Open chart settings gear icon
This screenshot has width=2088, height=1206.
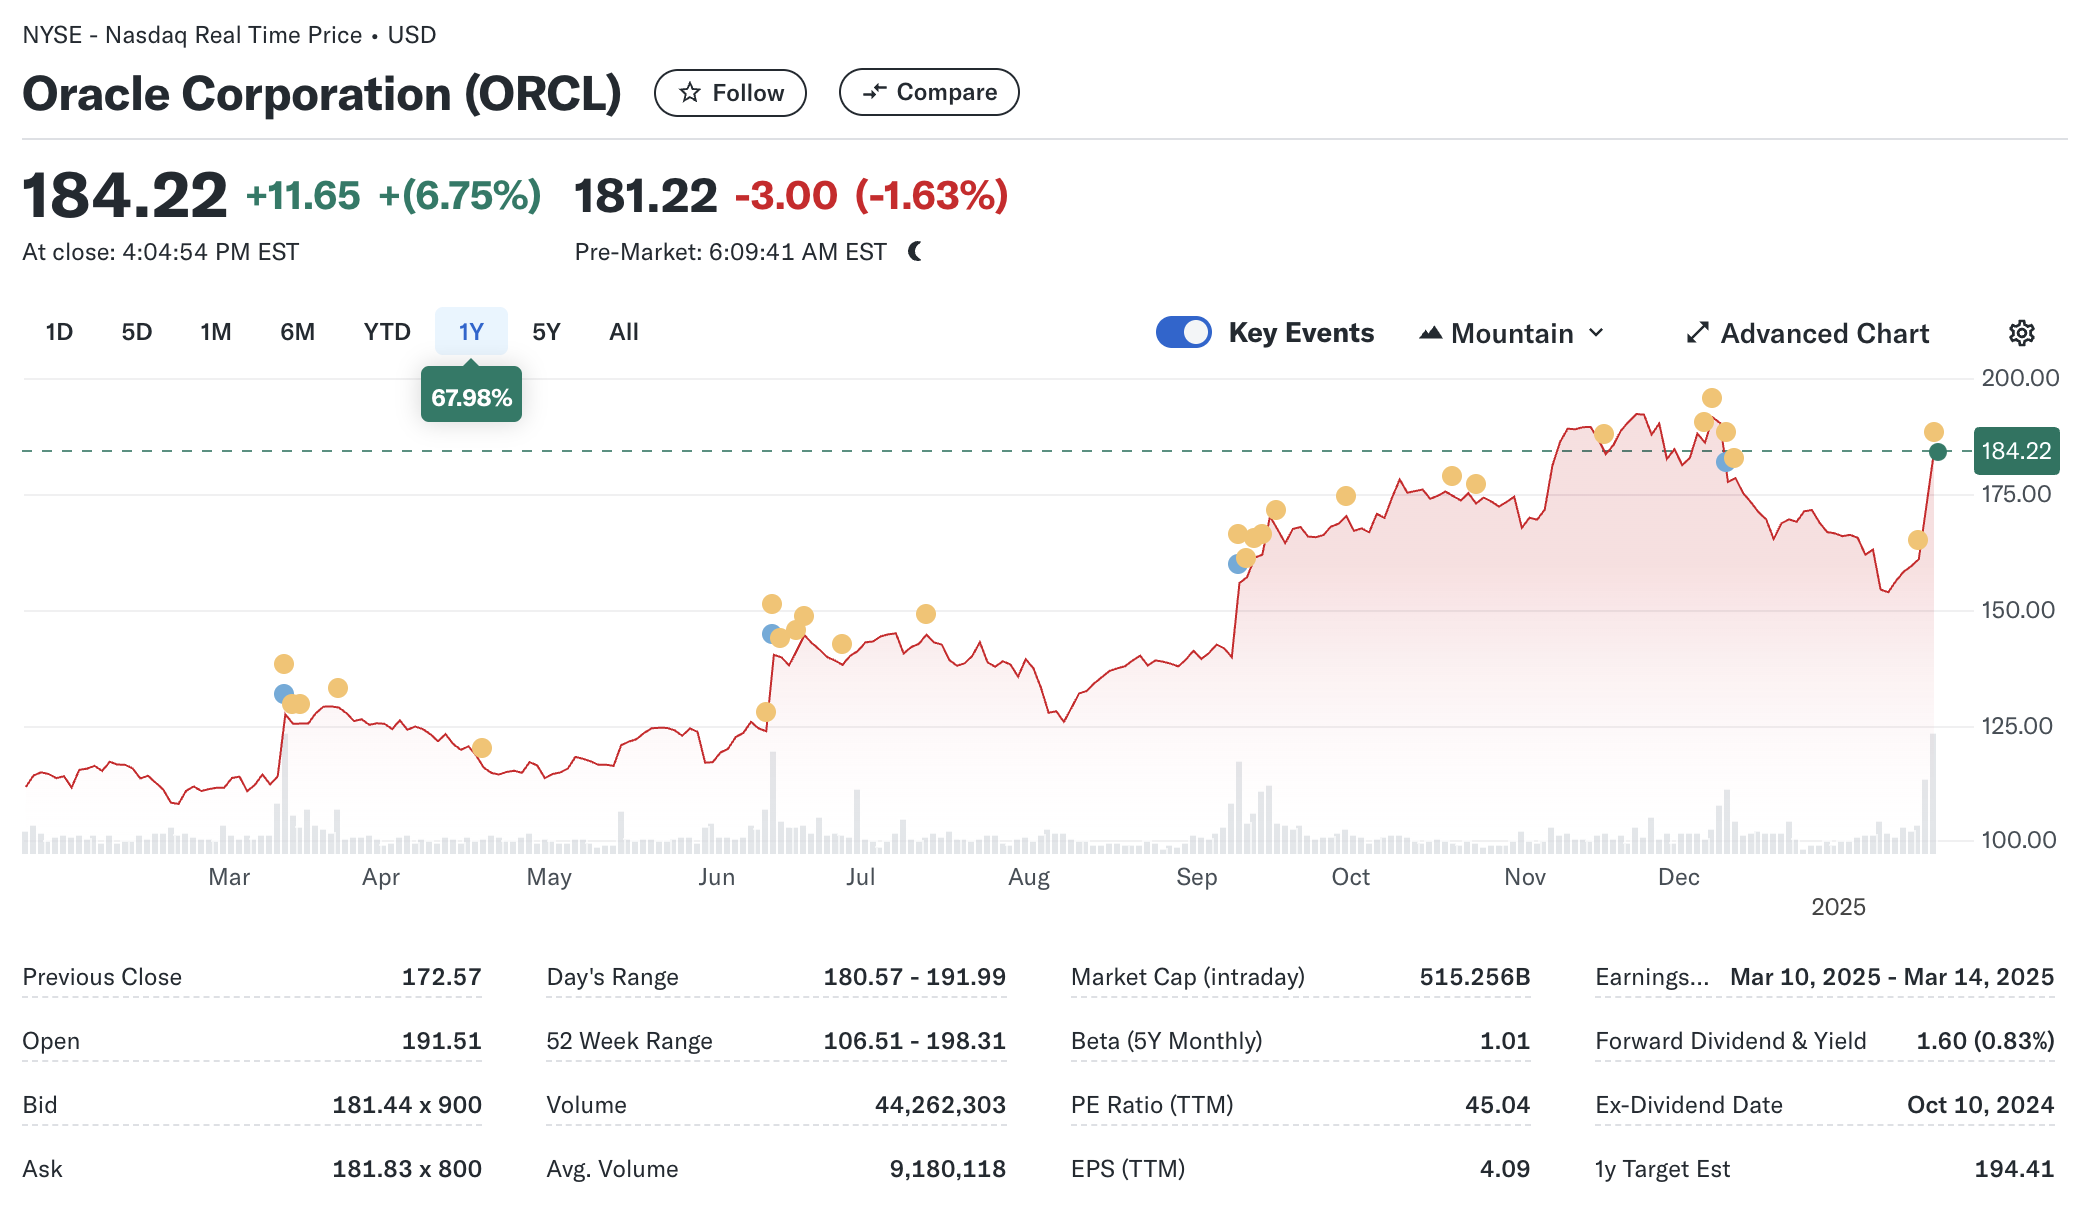click(2021, 333)
